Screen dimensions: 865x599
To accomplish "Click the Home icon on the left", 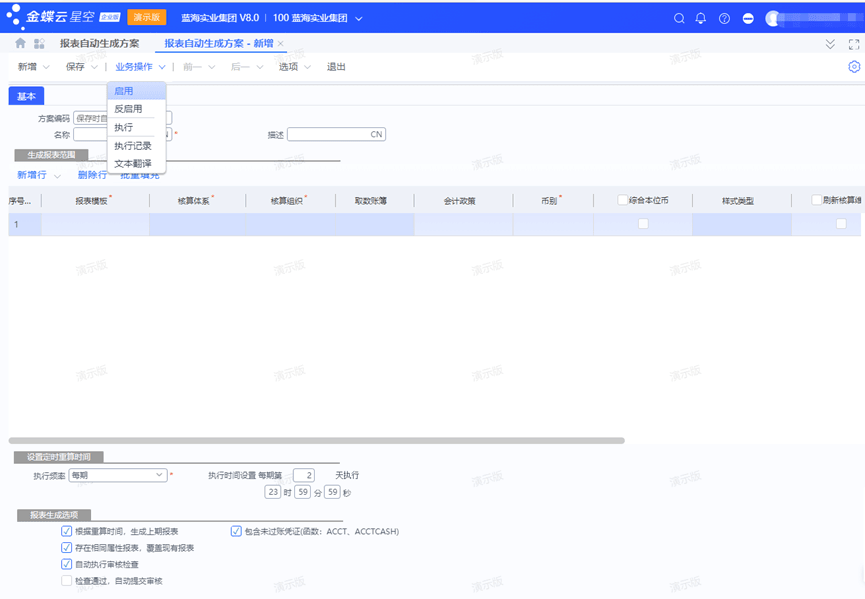I will click(x=20, y=44).
